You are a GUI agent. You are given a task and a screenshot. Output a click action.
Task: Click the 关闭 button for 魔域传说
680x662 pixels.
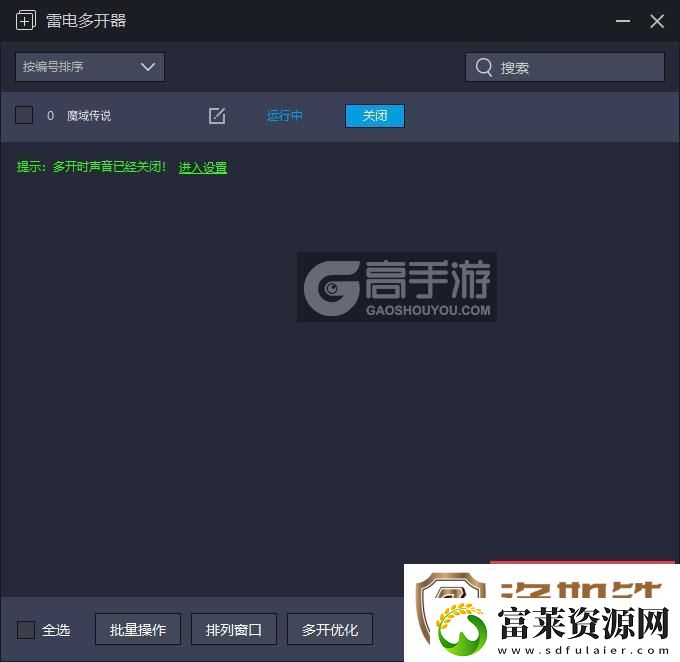point(375,116)
